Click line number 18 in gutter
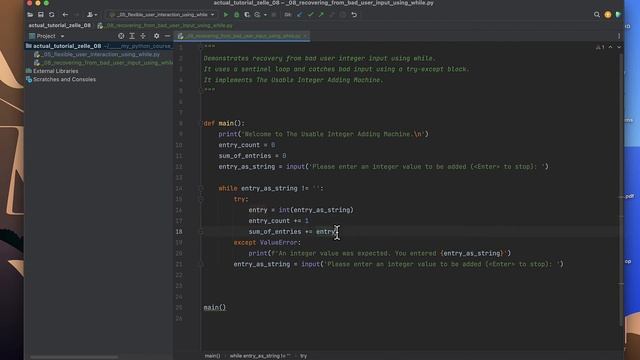This screenshot has height=360, width=640. (179, 231)
